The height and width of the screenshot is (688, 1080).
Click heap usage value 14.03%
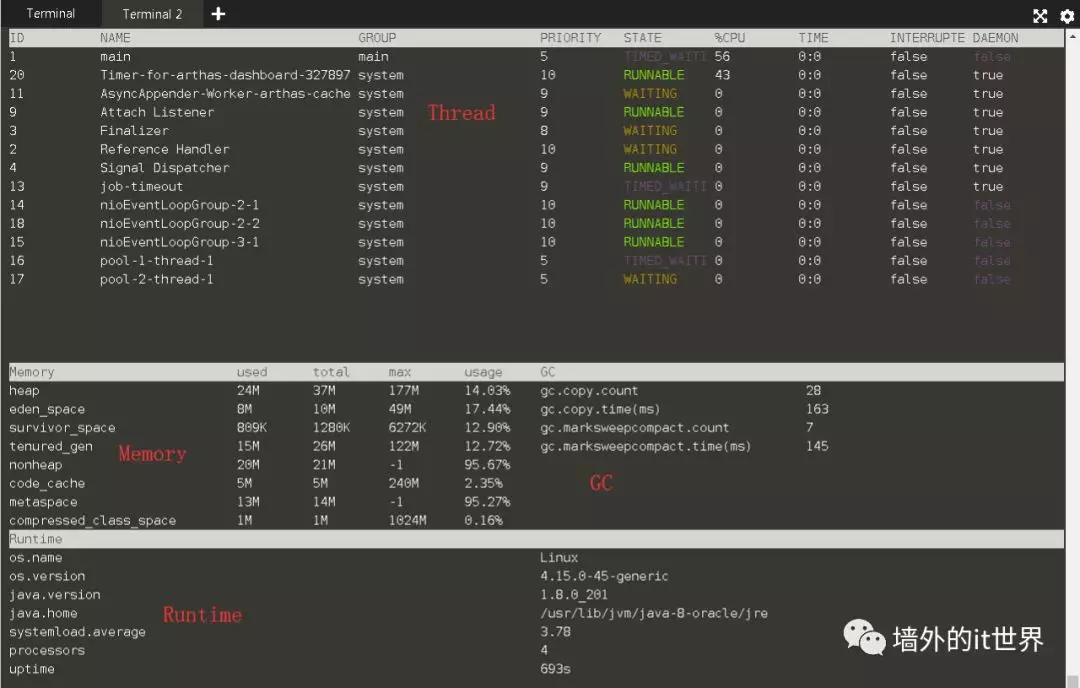[x=487, y=390]
